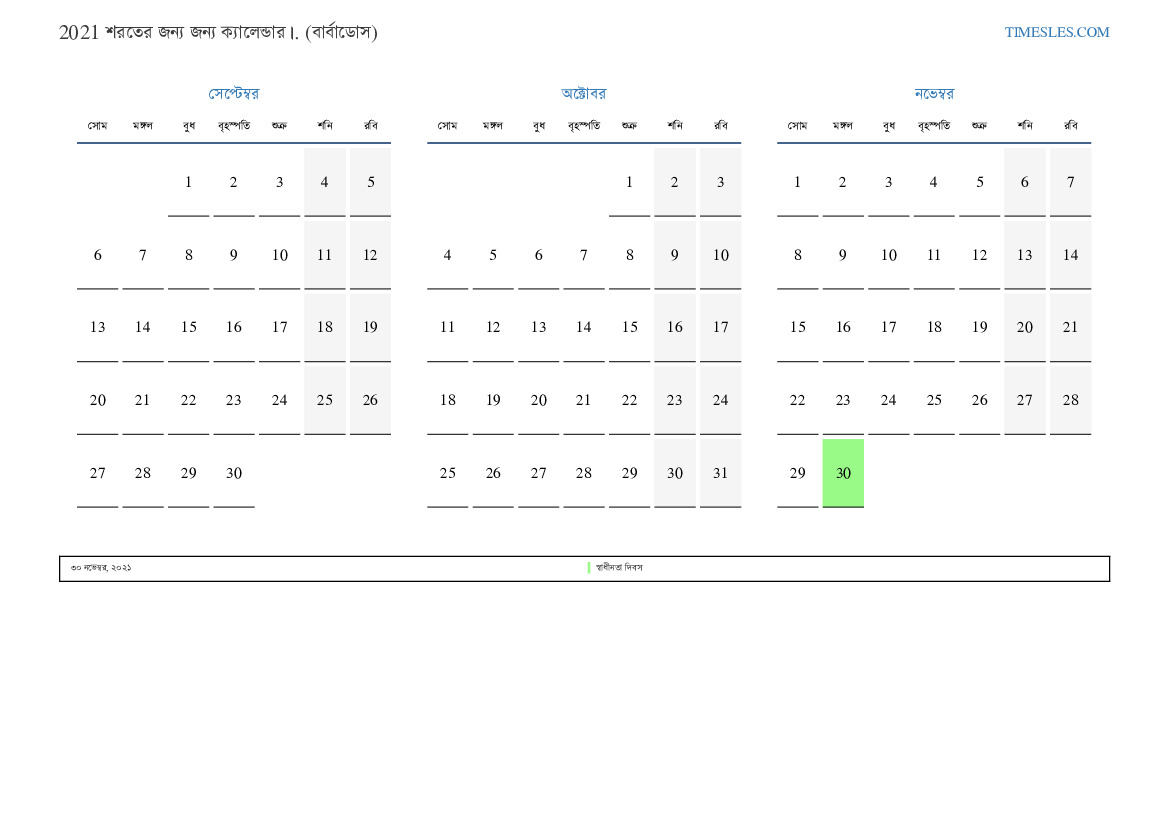Click November 29 date cell

(x=797, y=473)
